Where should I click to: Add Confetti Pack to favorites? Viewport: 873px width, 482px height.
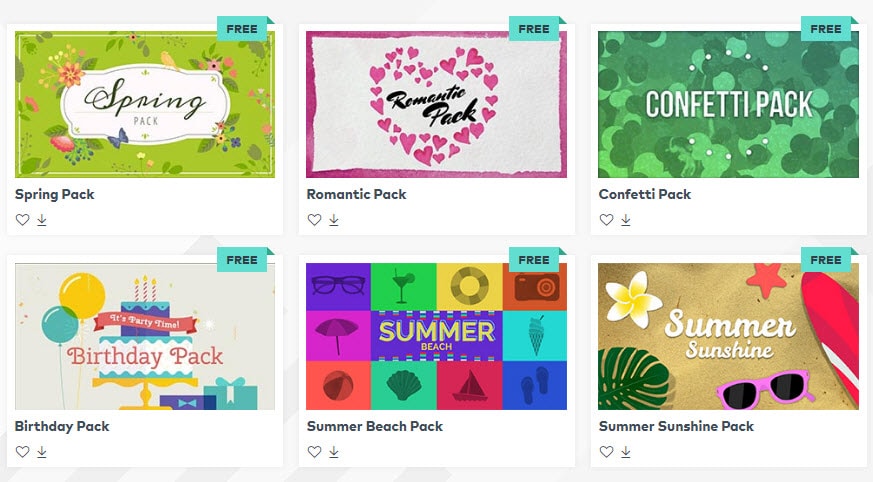[x=606, y=220]
